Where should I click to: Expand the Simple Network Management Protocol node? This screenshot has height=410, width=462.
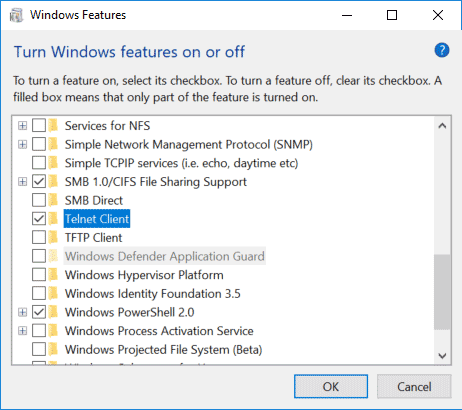22,144
